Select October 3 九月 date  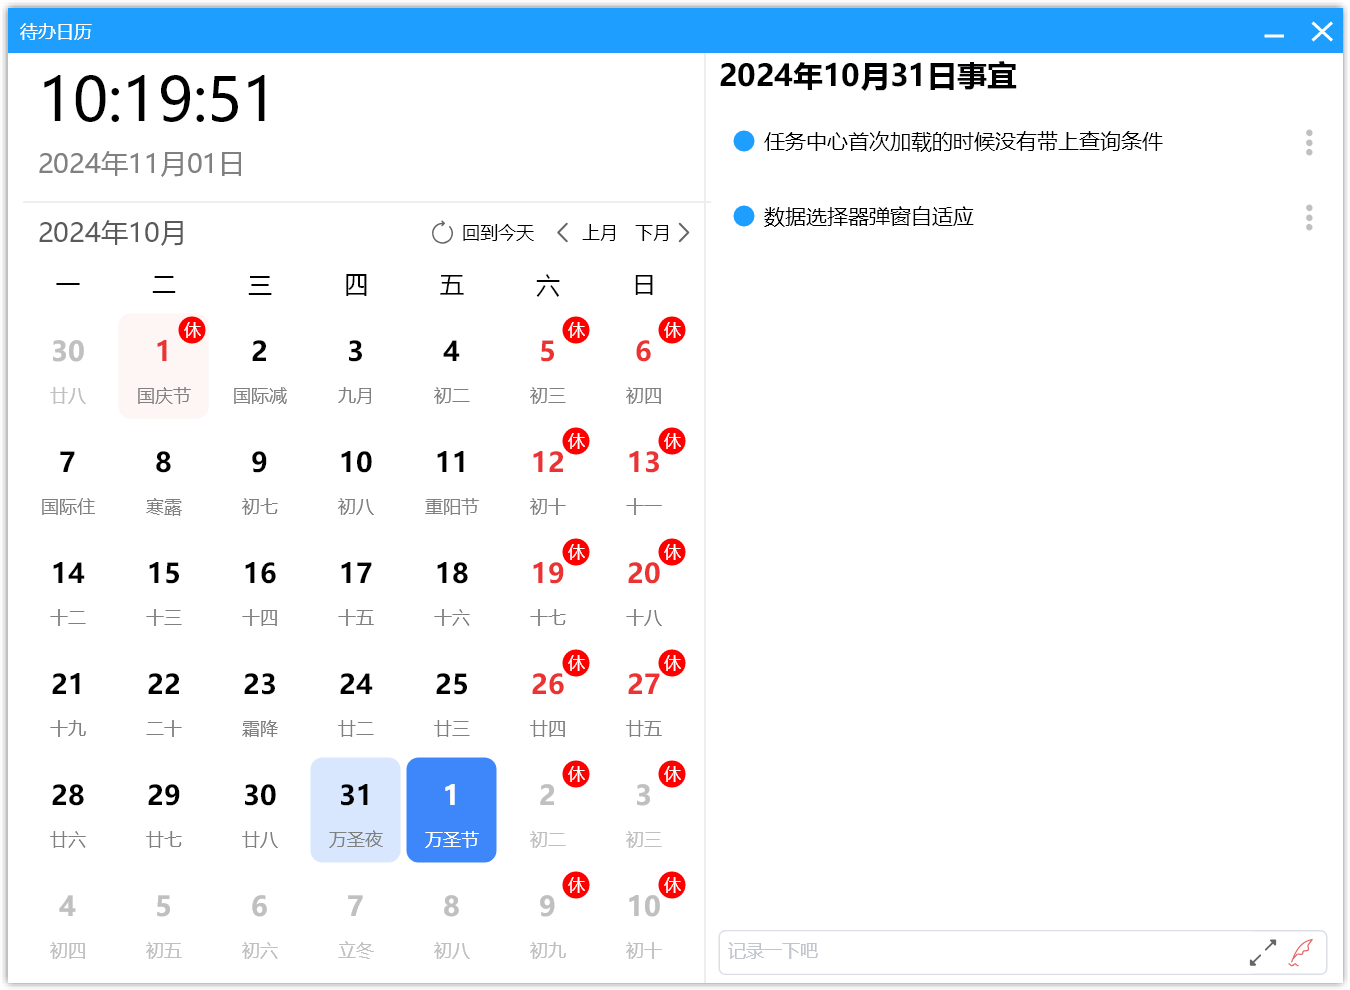(356, 366)
